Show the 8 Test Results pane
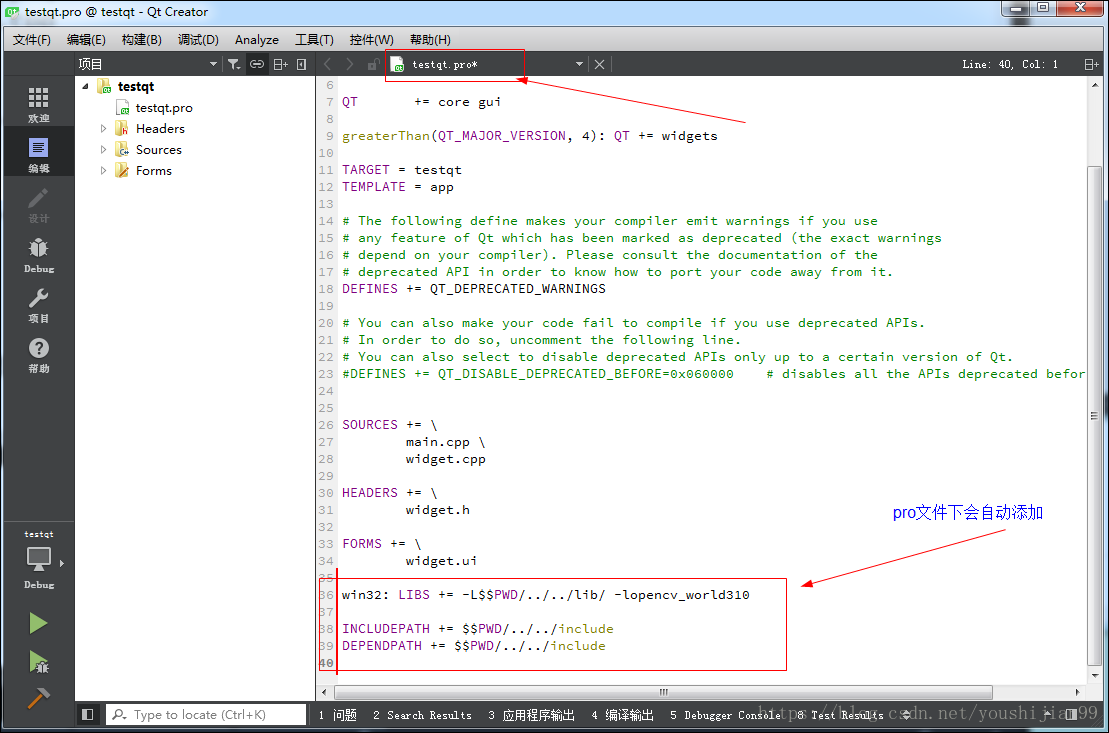This screenshot has width=1109, height=733. 840,715
